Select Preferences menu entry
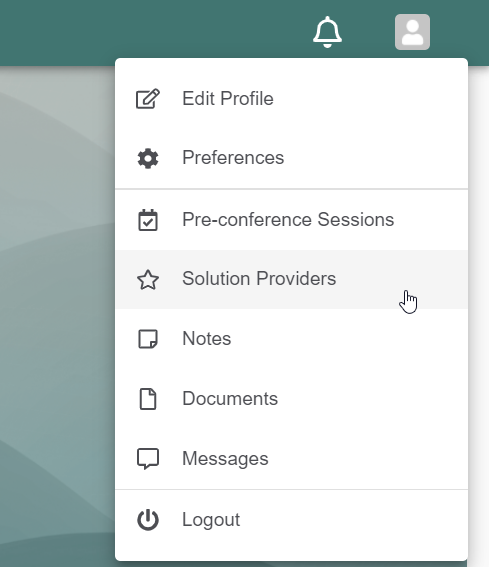Screen dimensions: 489x567 coord(292,158)
